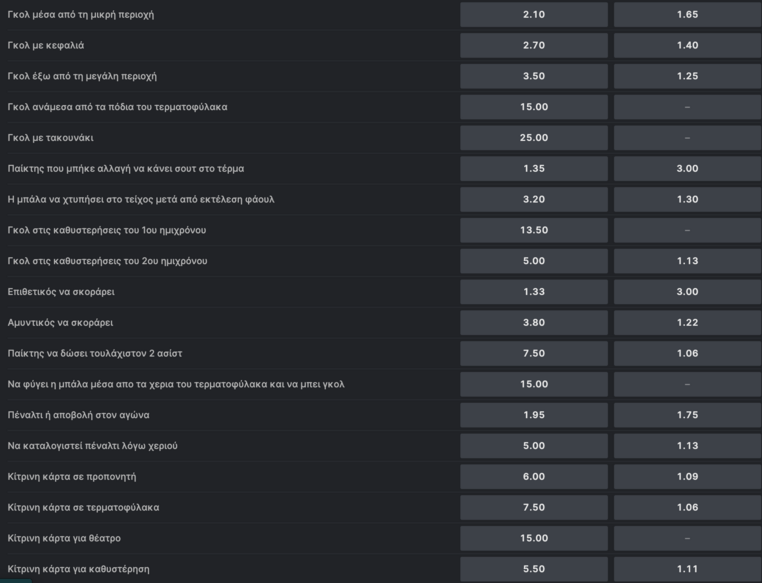
Task: Select 5.00 for Γκολ στις καθυστερήσεις 2ου ημιχρόνου
Action: pyautogui.click(x=534, y=261)
